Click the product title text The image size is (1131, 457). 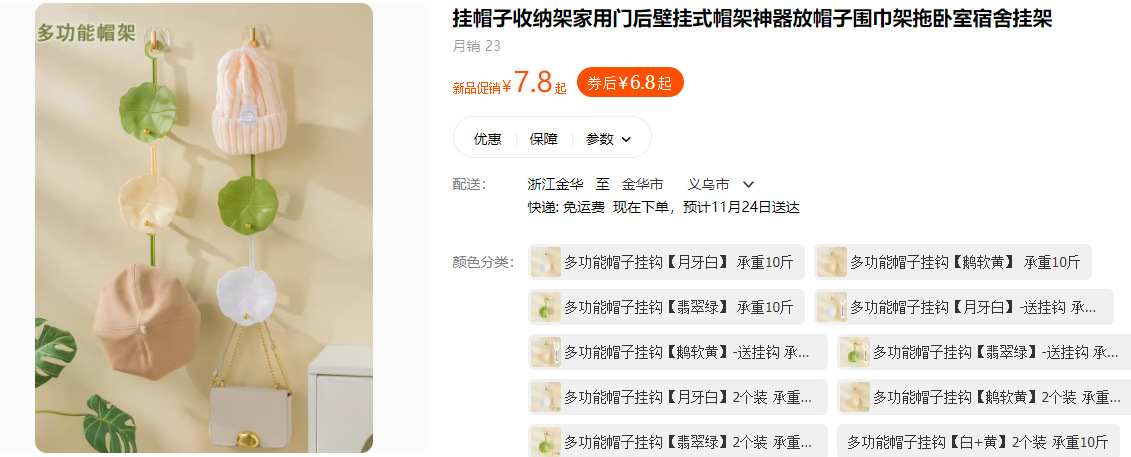click(752, 19)
